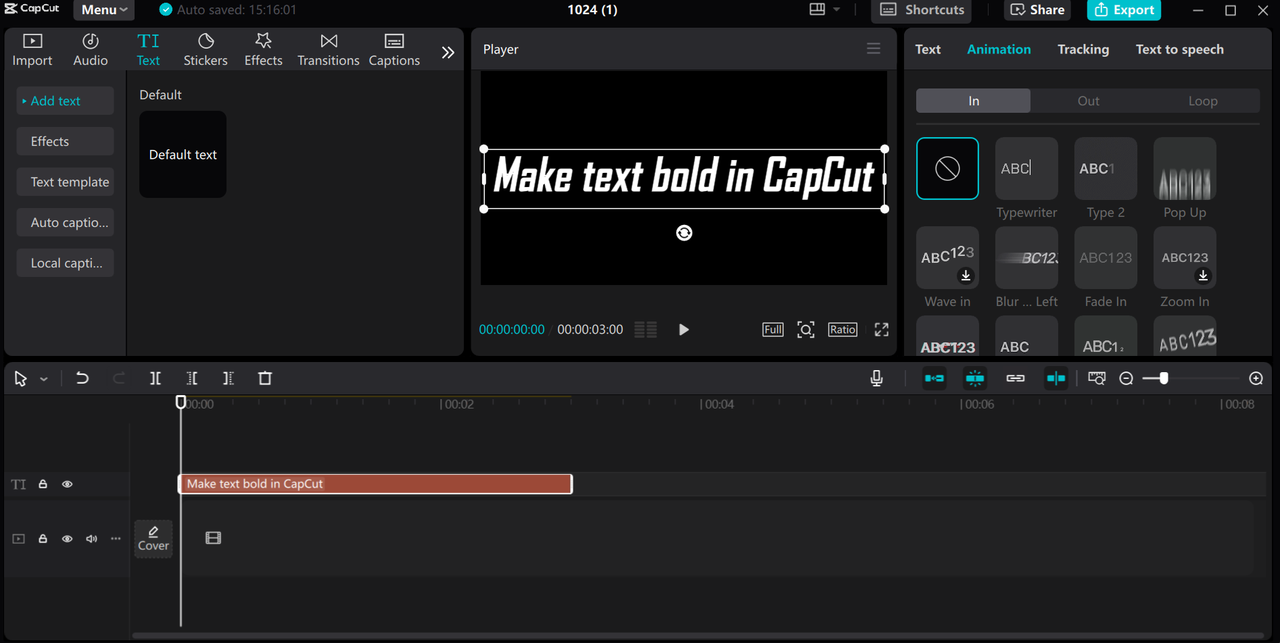Click the Export button
Screen dimensions: 1280x643
(1124, 10)
